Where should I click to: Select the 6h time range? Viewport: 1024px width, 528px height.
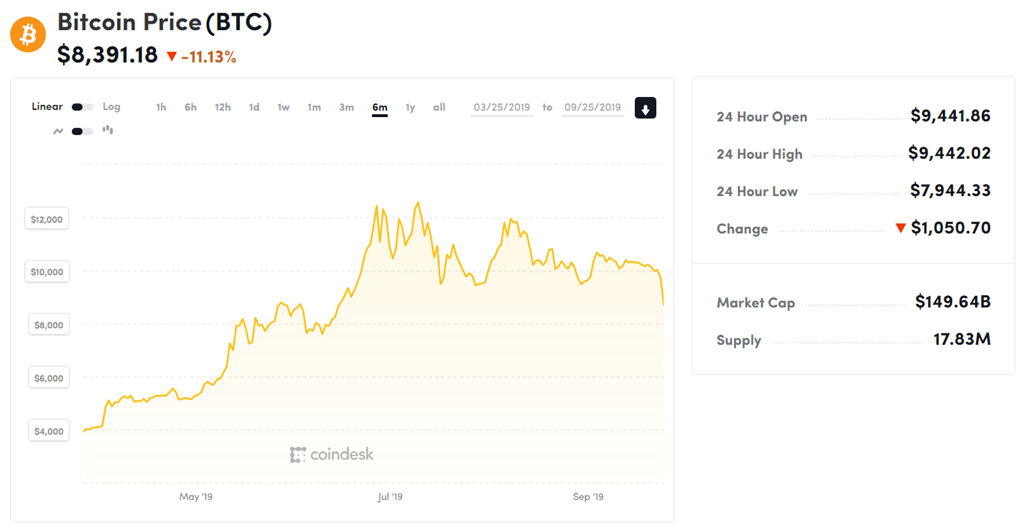(190, 107)
